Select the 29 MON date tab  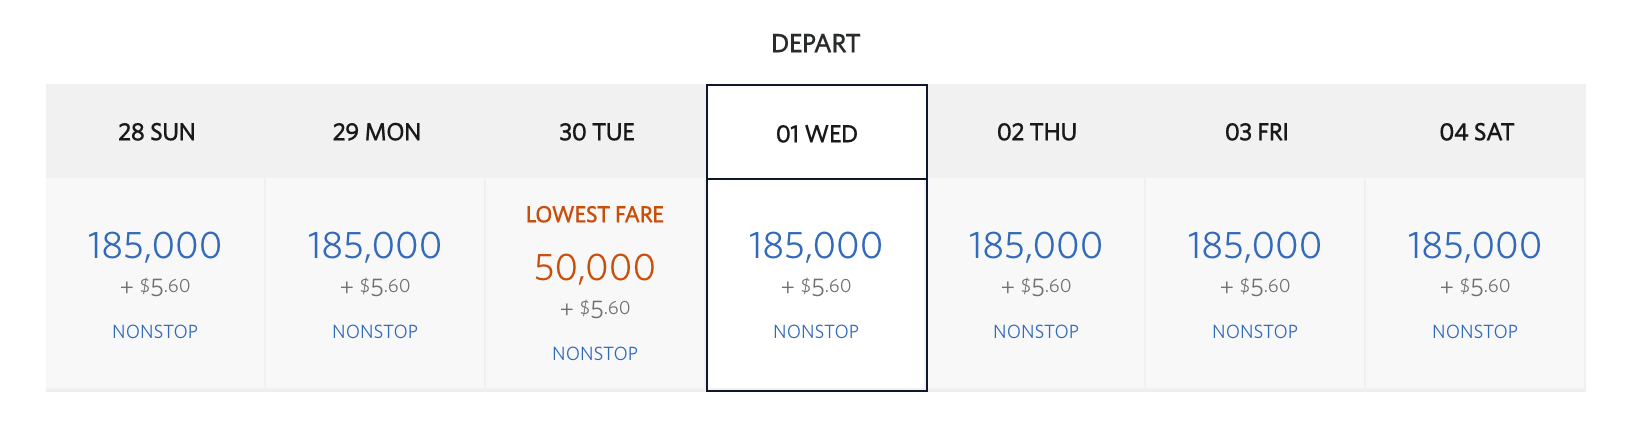pyautogui.click(x=376, y=132)
